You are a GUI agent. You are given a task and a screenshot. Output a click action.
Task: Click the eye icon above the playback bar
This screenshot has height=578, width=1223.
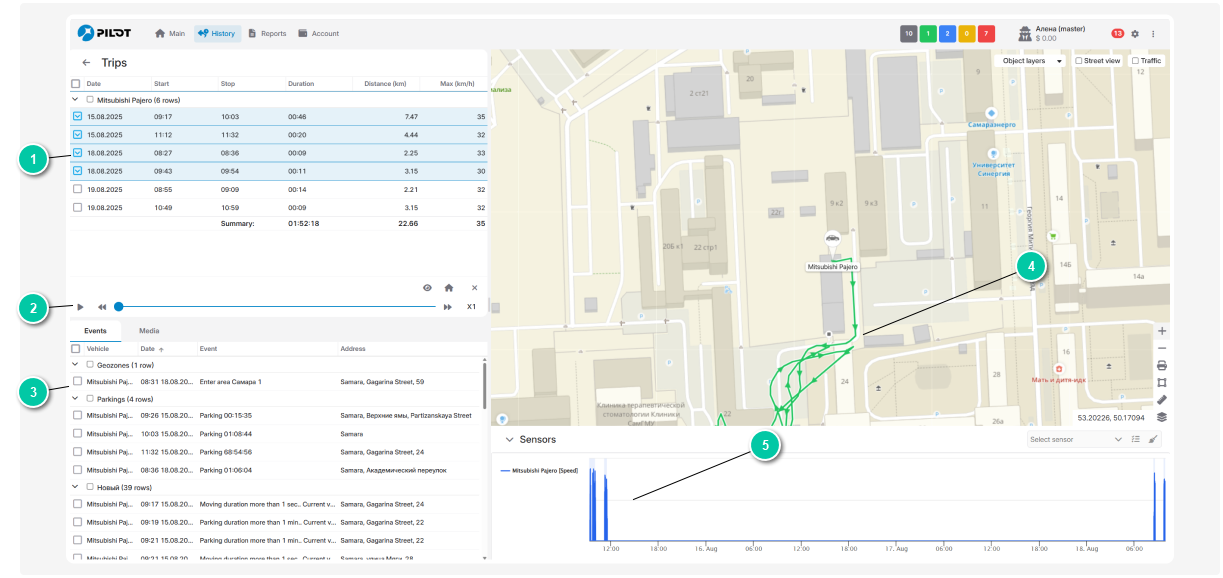(x=427, y=288)
